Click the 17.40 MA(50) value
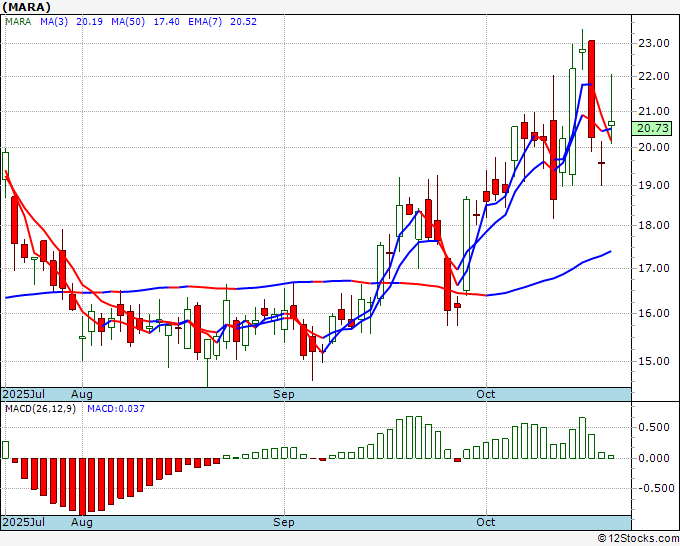The height and width of the screenshot is (546, 680). click(167, 22)
